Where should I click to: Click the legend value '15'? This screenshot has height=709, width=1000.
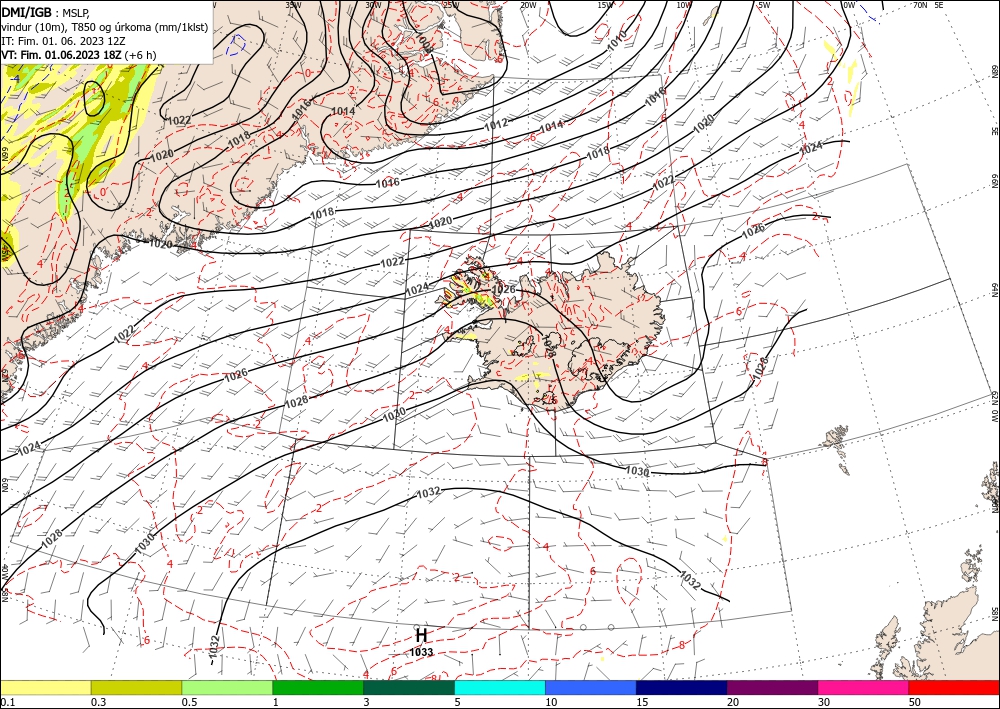(642, 702)
